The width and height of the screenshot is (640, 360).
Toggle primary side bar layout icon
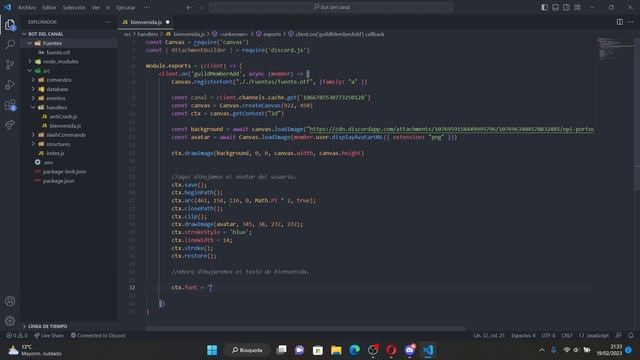click(x=544, y=7)
